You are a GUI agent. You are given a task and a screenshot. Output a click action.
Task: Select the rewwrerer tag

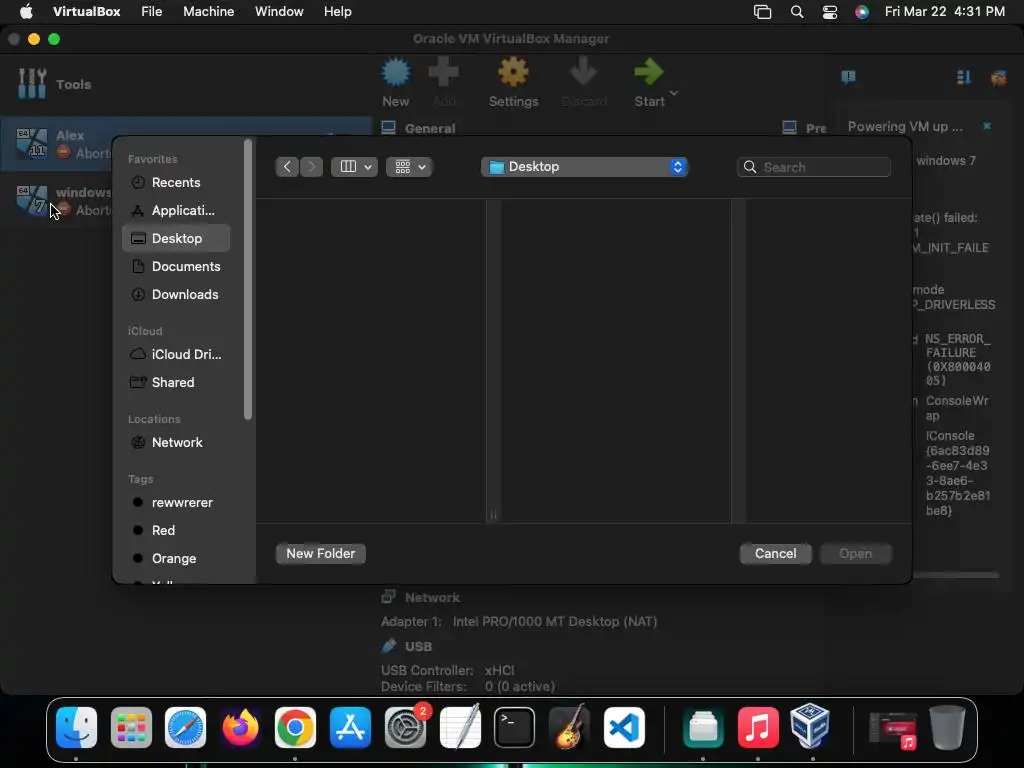pyautogui.click(x=176, y=502)
